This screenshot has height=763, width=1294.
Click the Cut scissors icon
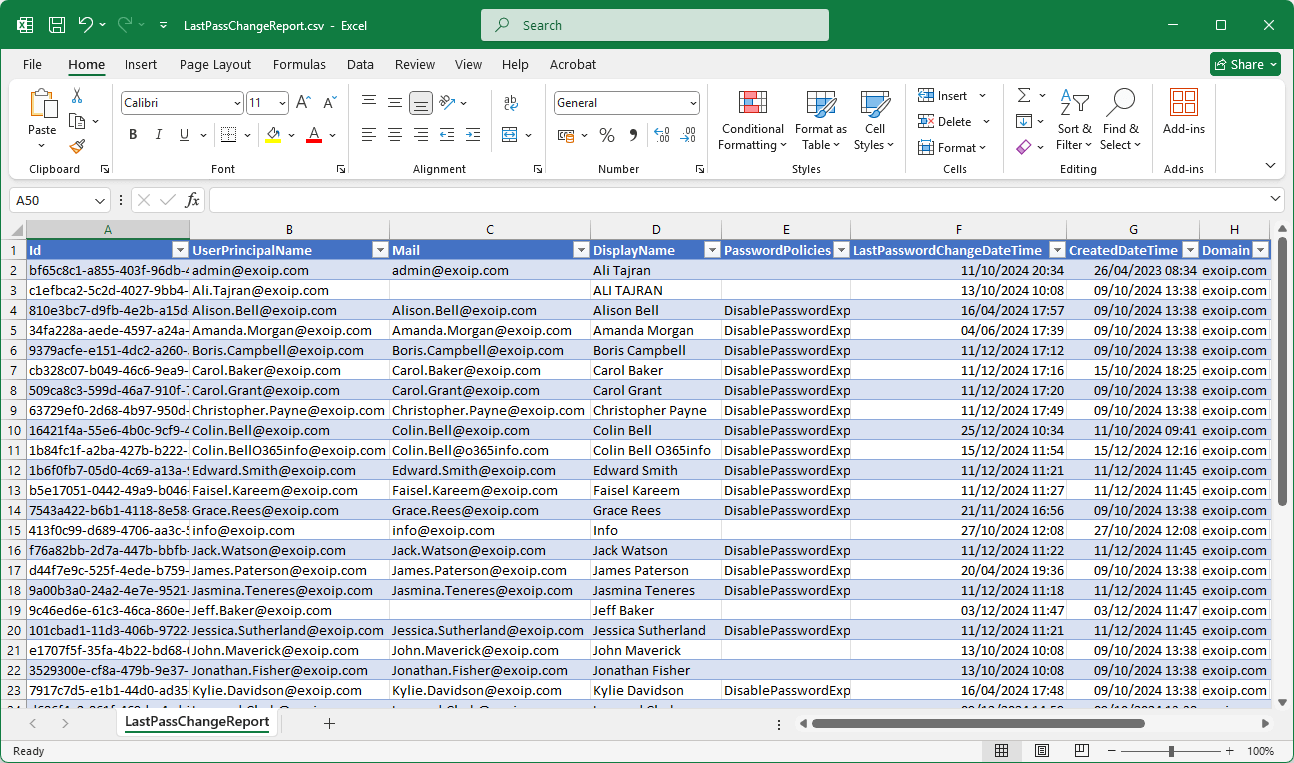coord(77,96)
